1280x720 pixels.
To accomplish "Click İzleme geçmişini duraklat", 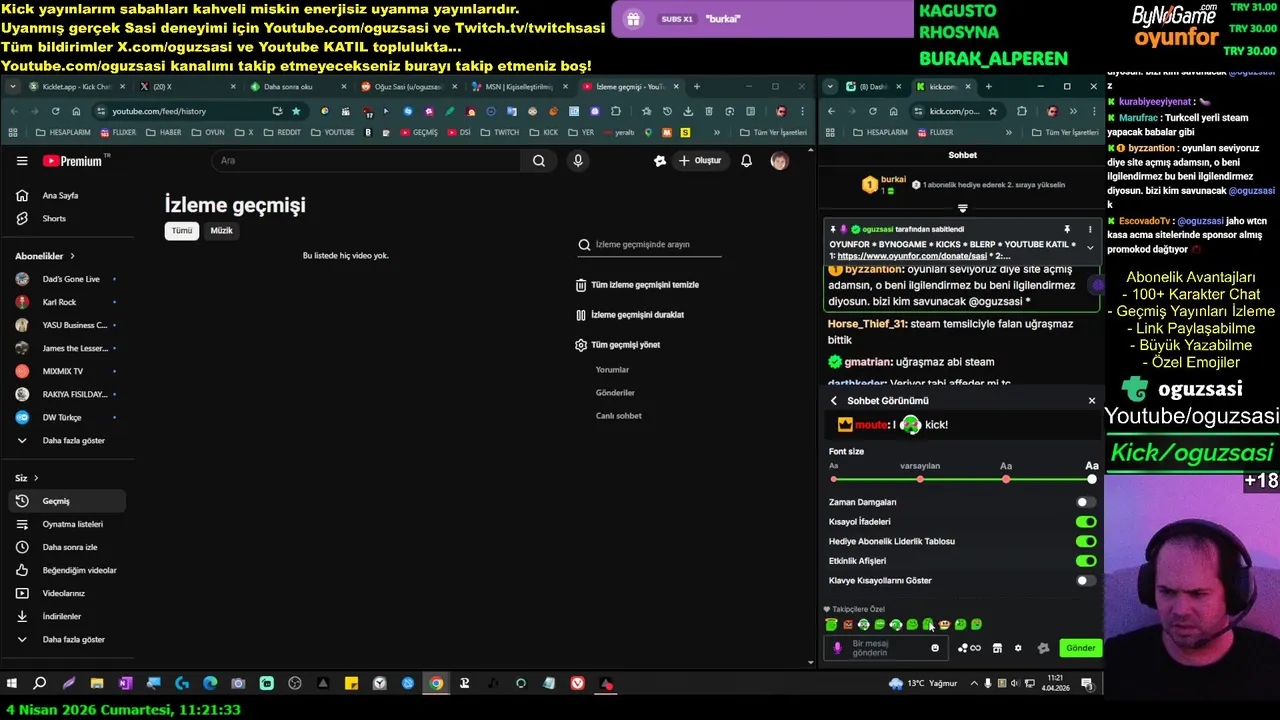I will (630, 315).
